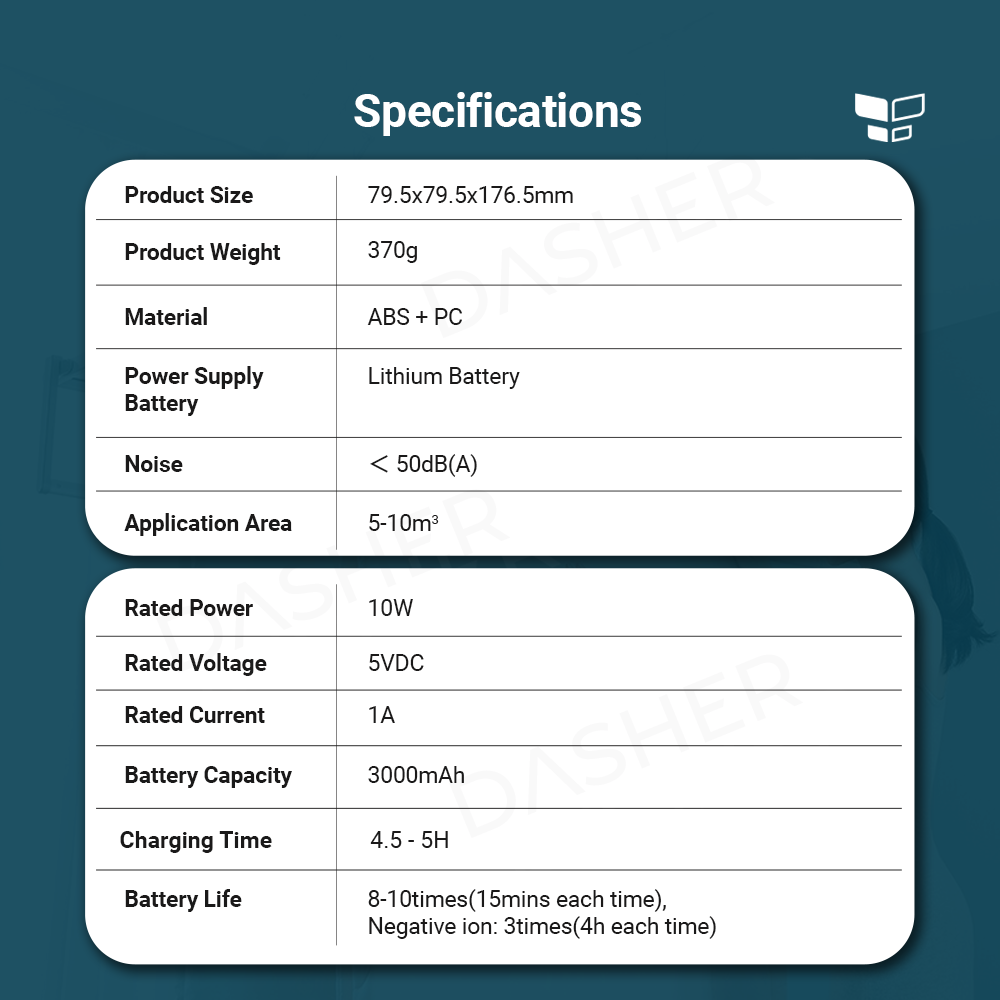This screenshot has width=1000, height=1000.
Task: Select the Product Weight label
Action: point(202,252)
